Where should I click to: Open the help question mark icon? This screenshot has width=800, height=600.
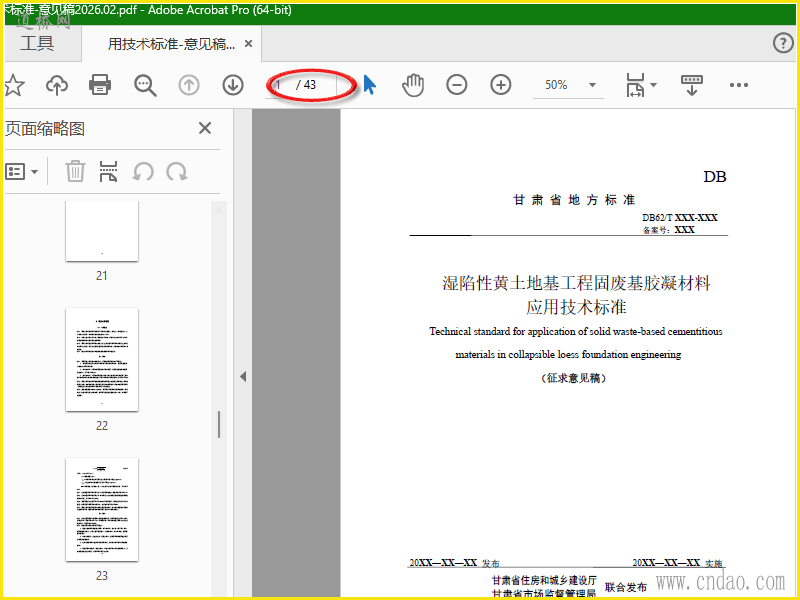pos(783,43)
